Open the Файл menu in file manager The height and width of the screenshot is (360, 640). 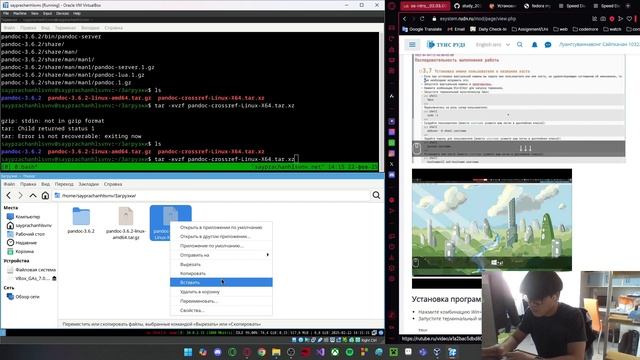coord(9,184)
